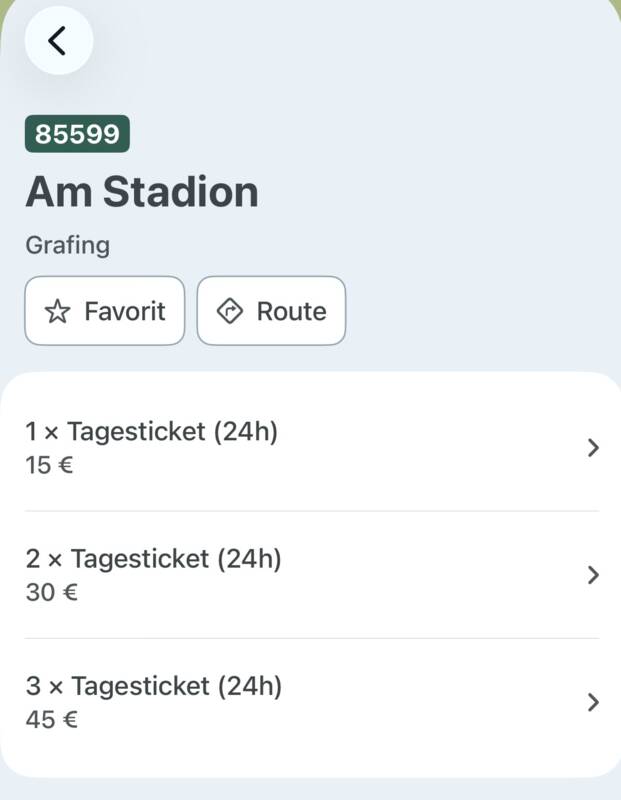Screen dimensions: 621x800
Task: Tap the Grafing location label
Action: (x=67, y=246)
